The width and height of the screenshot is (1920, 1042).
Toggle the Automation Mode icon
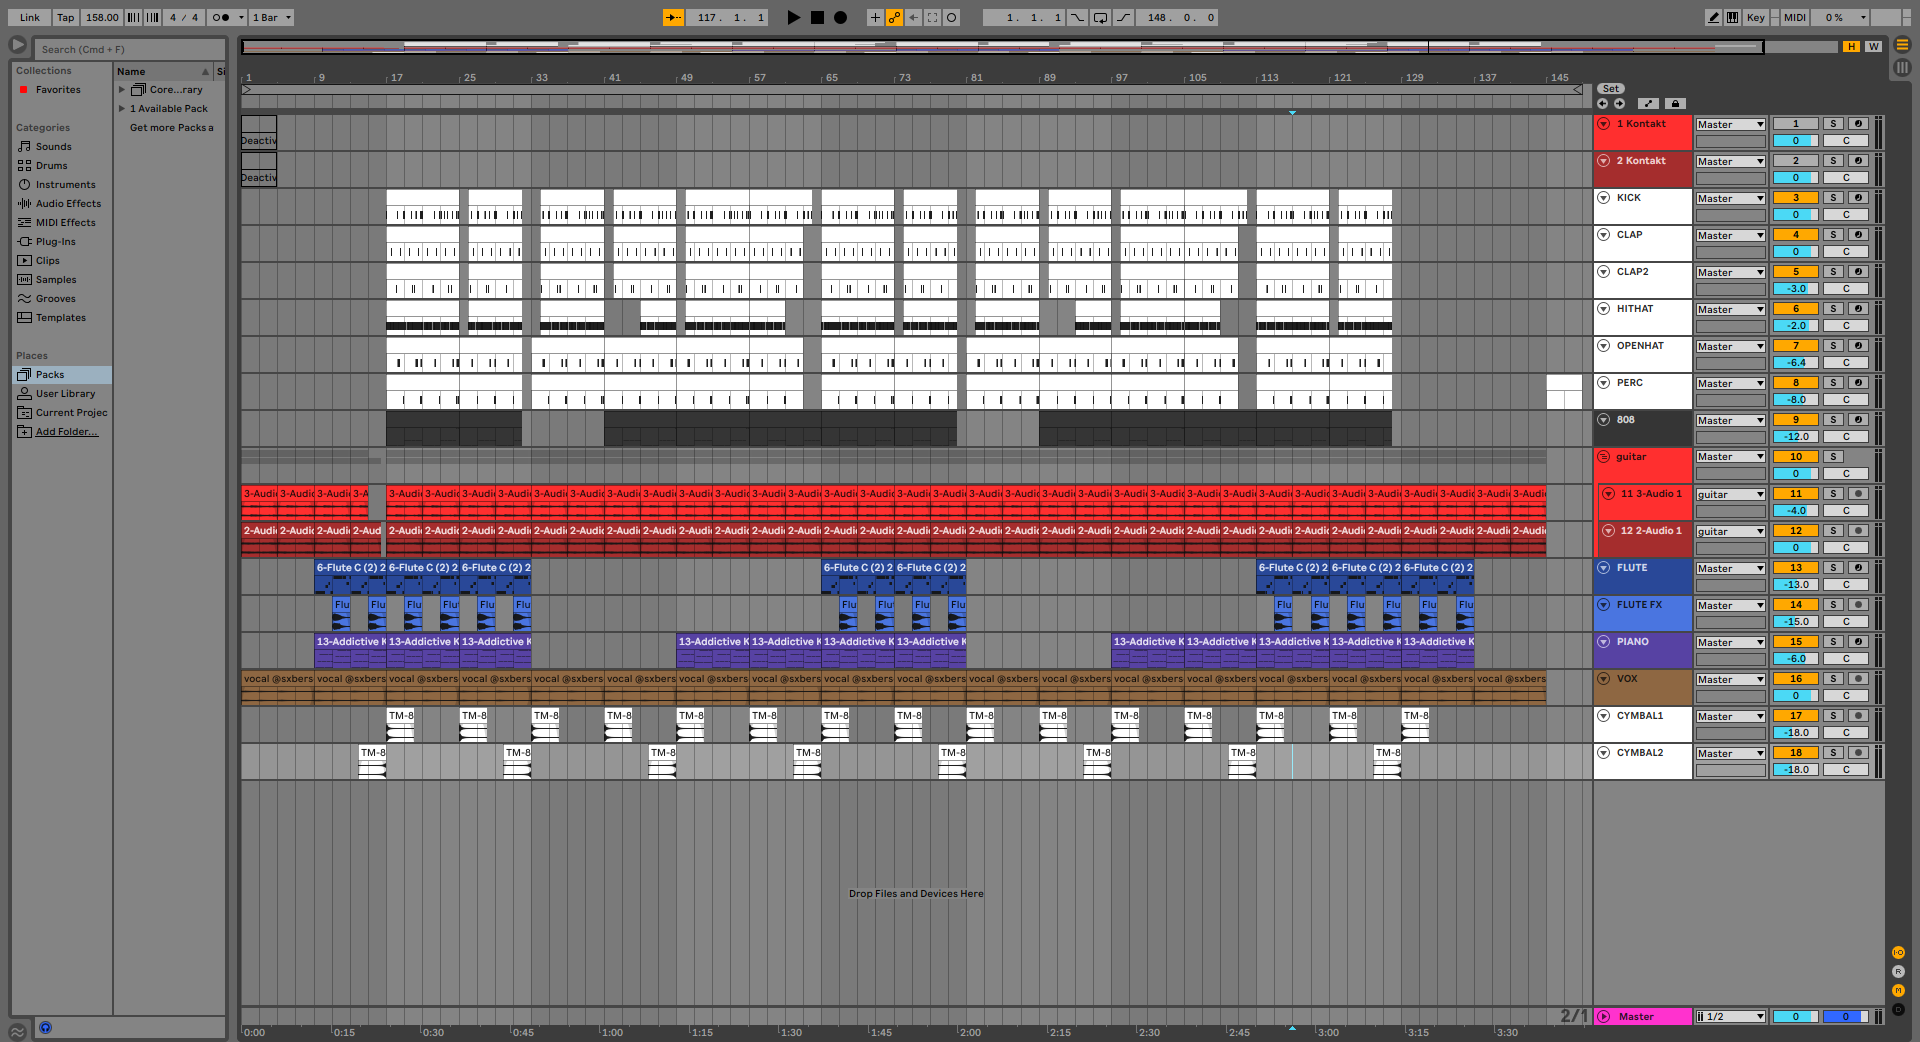(x=1649, y=103)
